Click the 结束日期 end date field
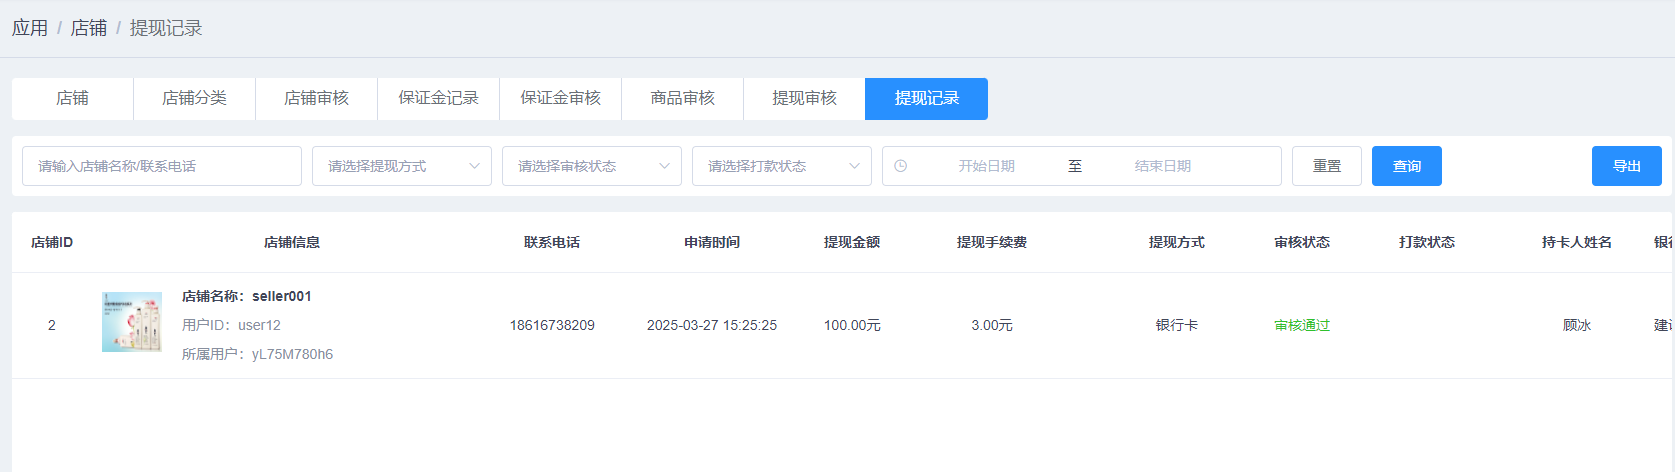Viewport: 1675px width, 472px height. tap(1162, 166)
